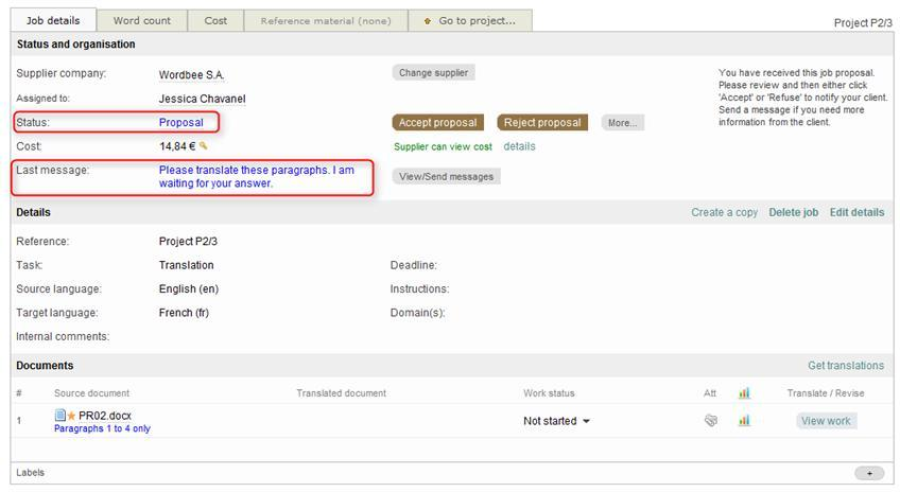Open the attachments icon in PR02.docx row
This screenshot has height=492, width=900.
coord(711,421)
